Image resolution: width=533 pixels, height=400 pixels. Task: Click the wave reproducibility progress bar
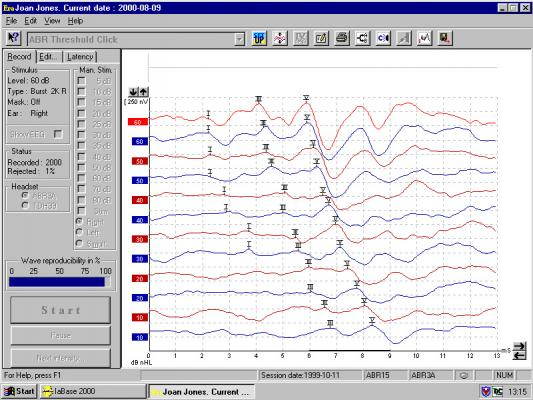tap(59, 282)
